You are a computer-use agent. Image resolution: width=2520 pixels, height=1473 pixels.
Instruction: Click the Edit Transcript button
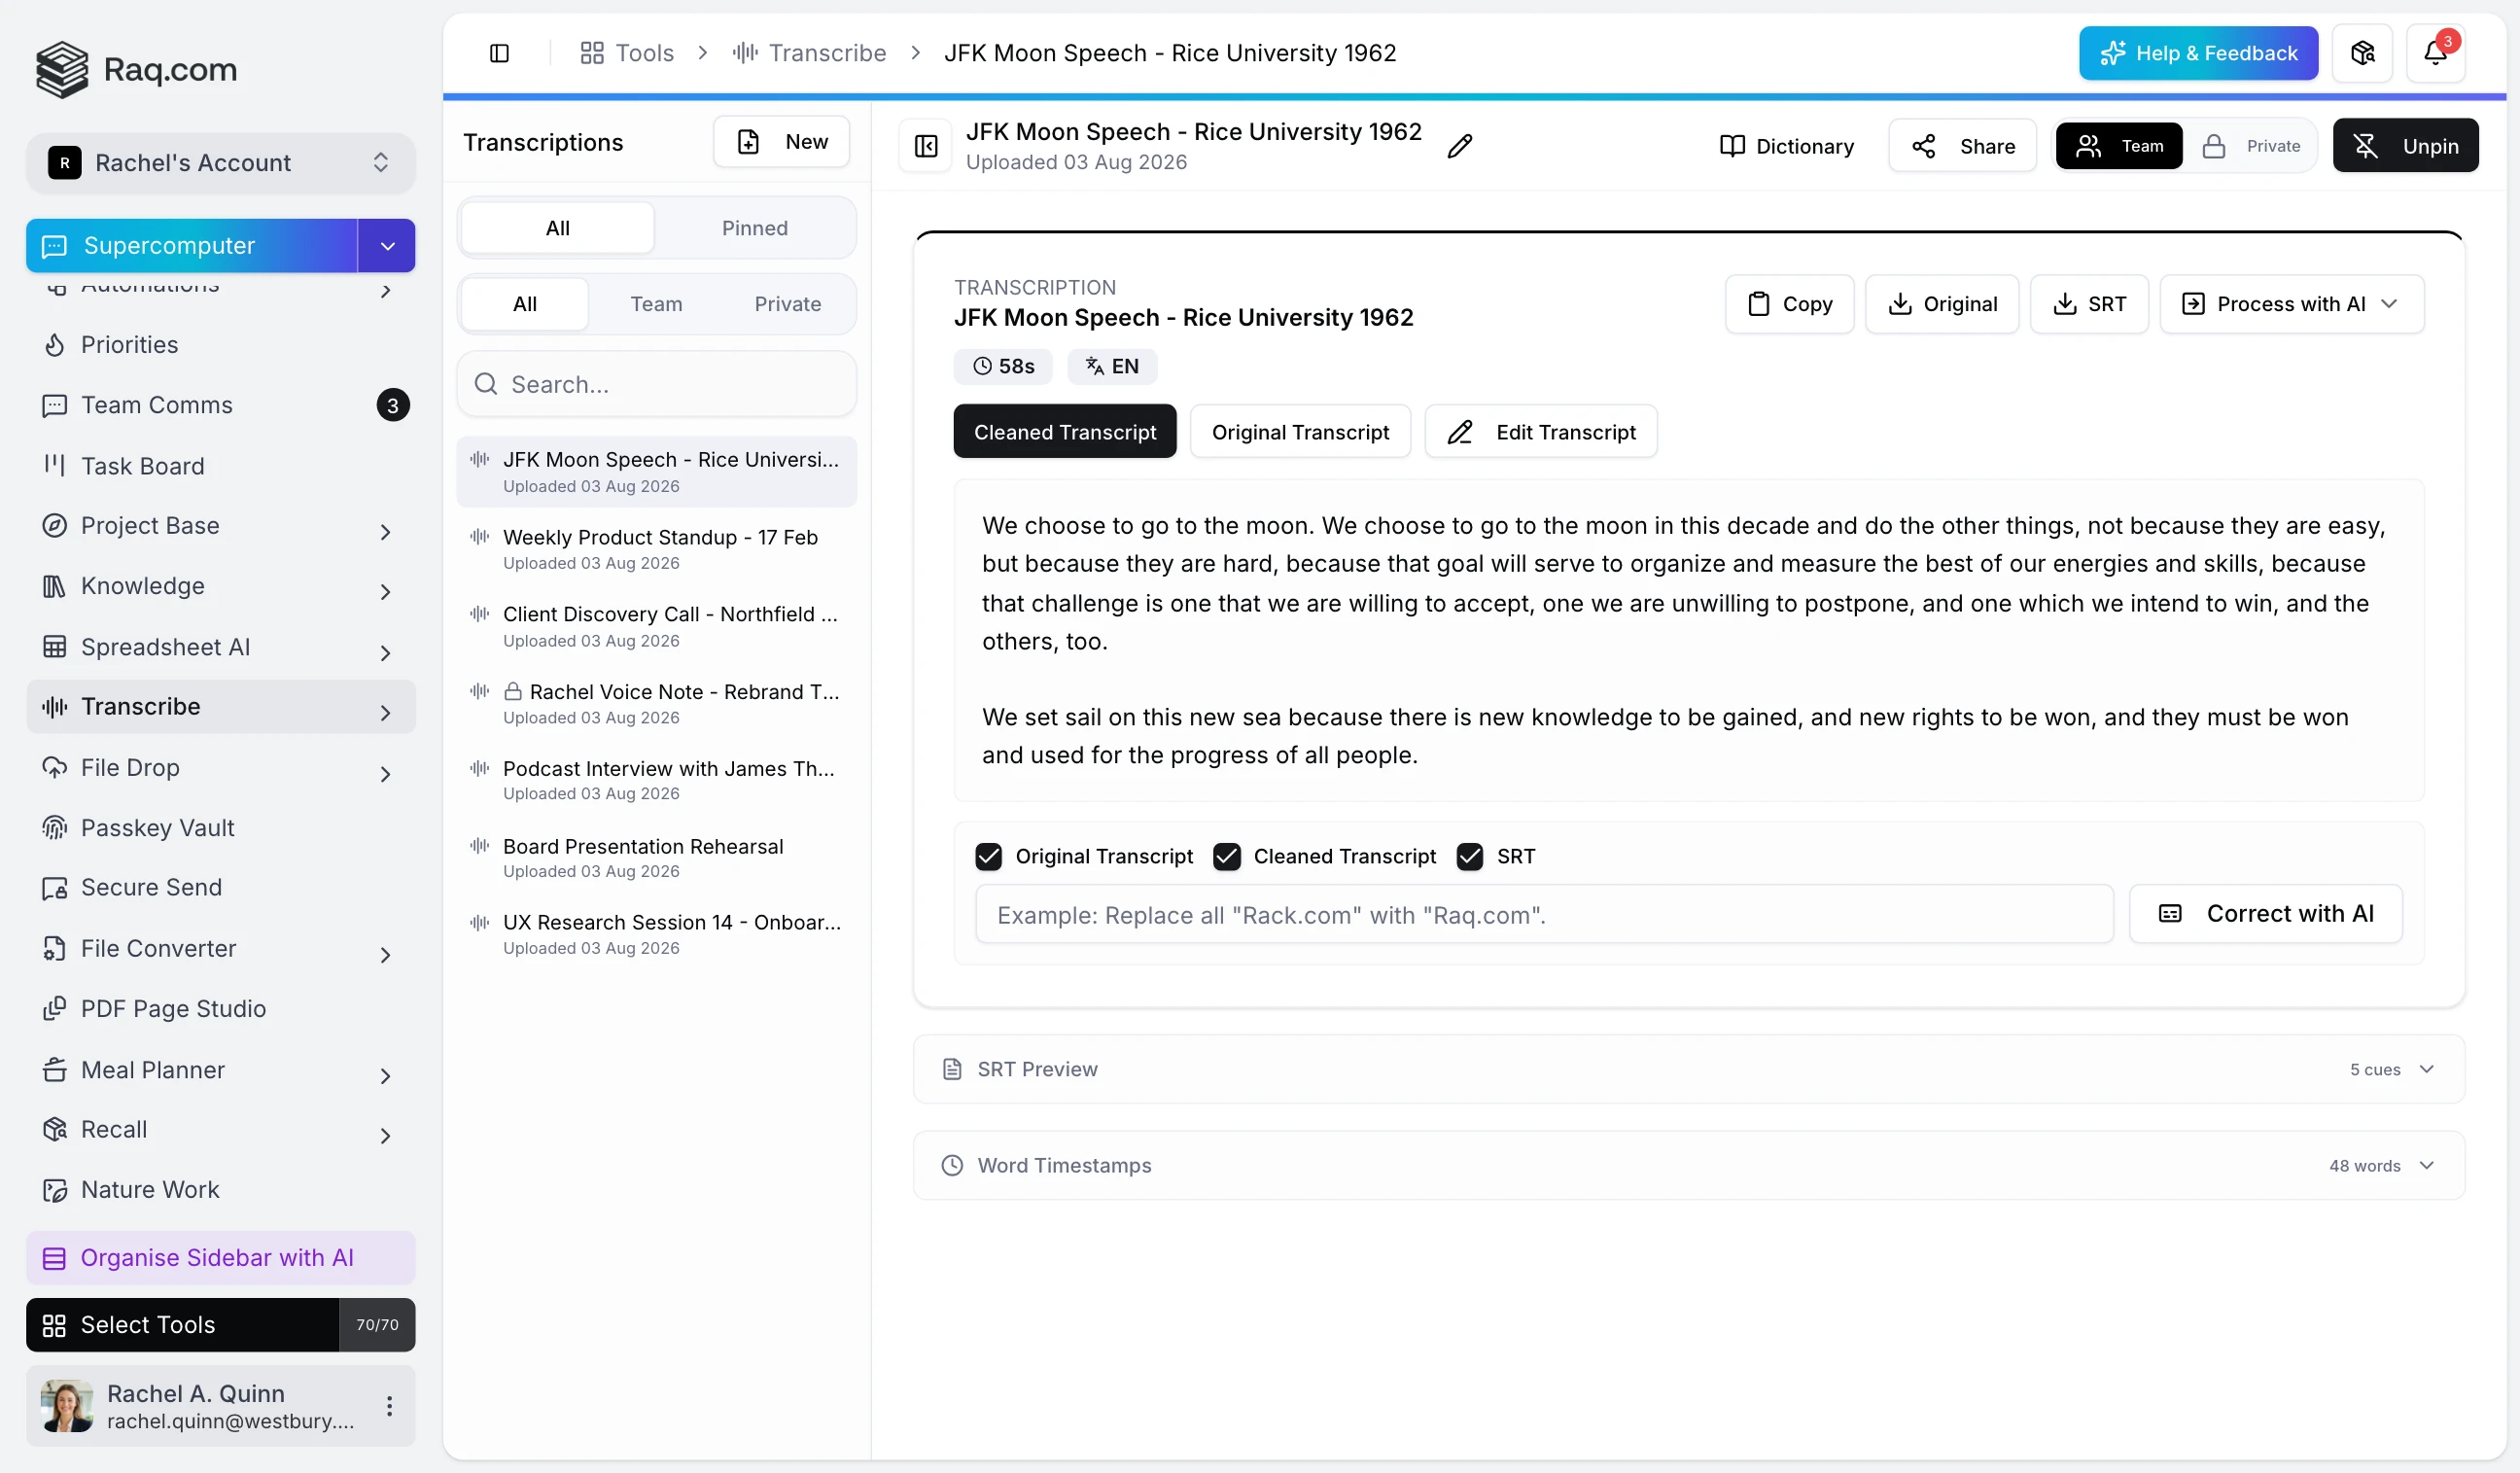(1541, 432)
